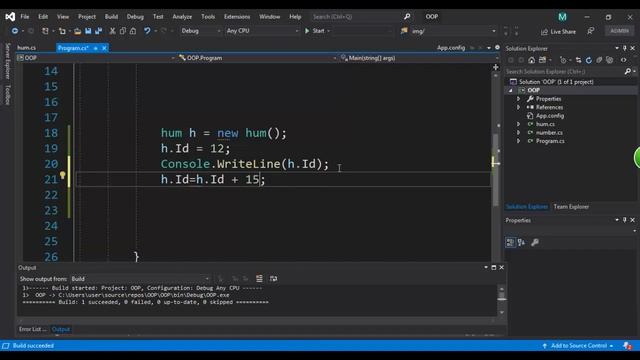640x360 pixels.
Task: Switch to the Error List tab
Action: [33, 329]
